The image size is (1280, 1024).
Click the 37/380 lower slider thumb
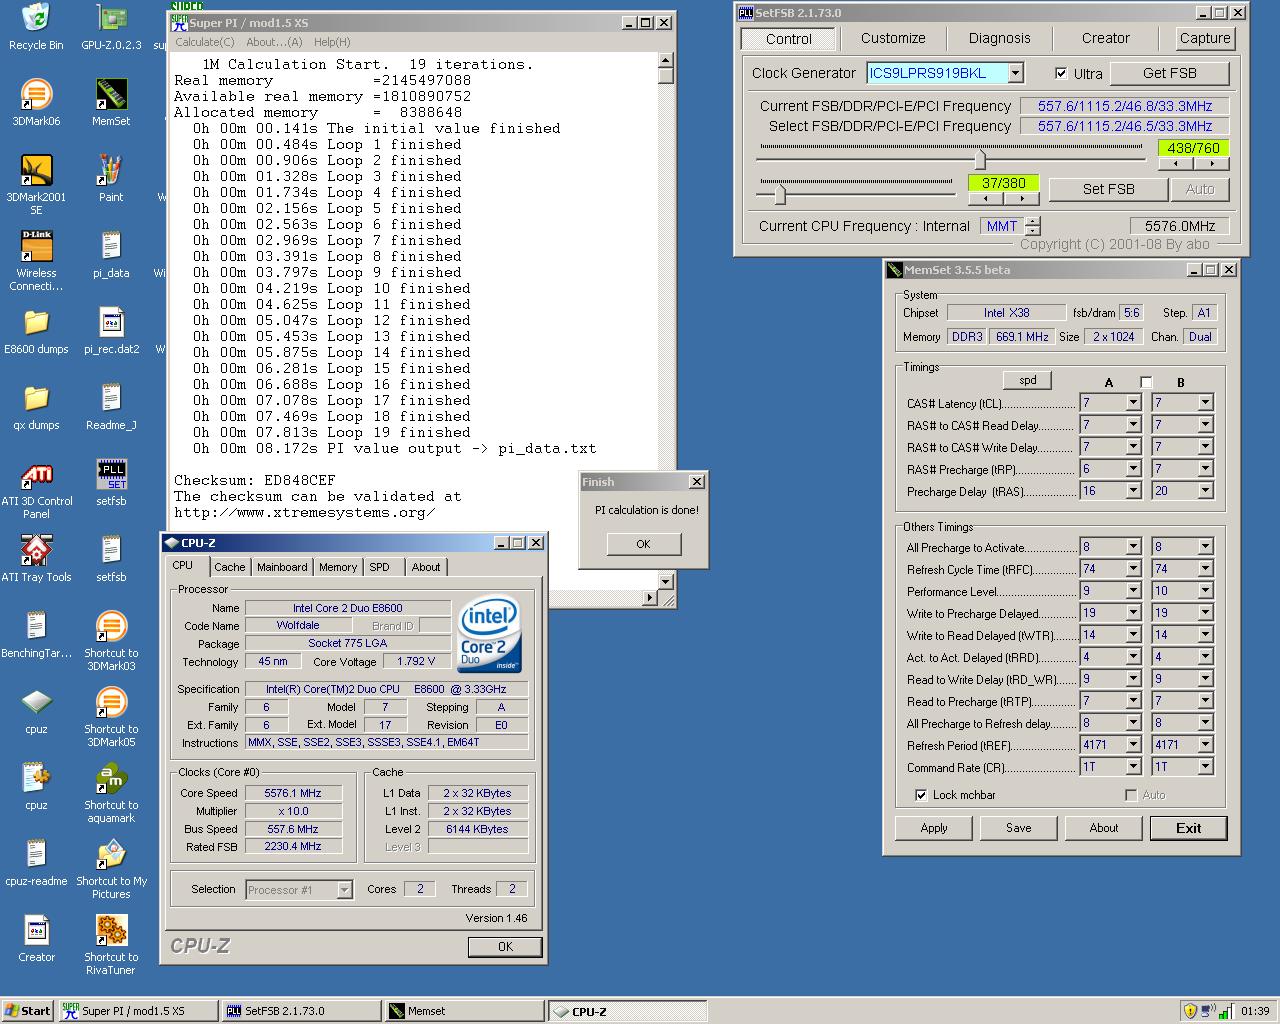coord(780,194)
